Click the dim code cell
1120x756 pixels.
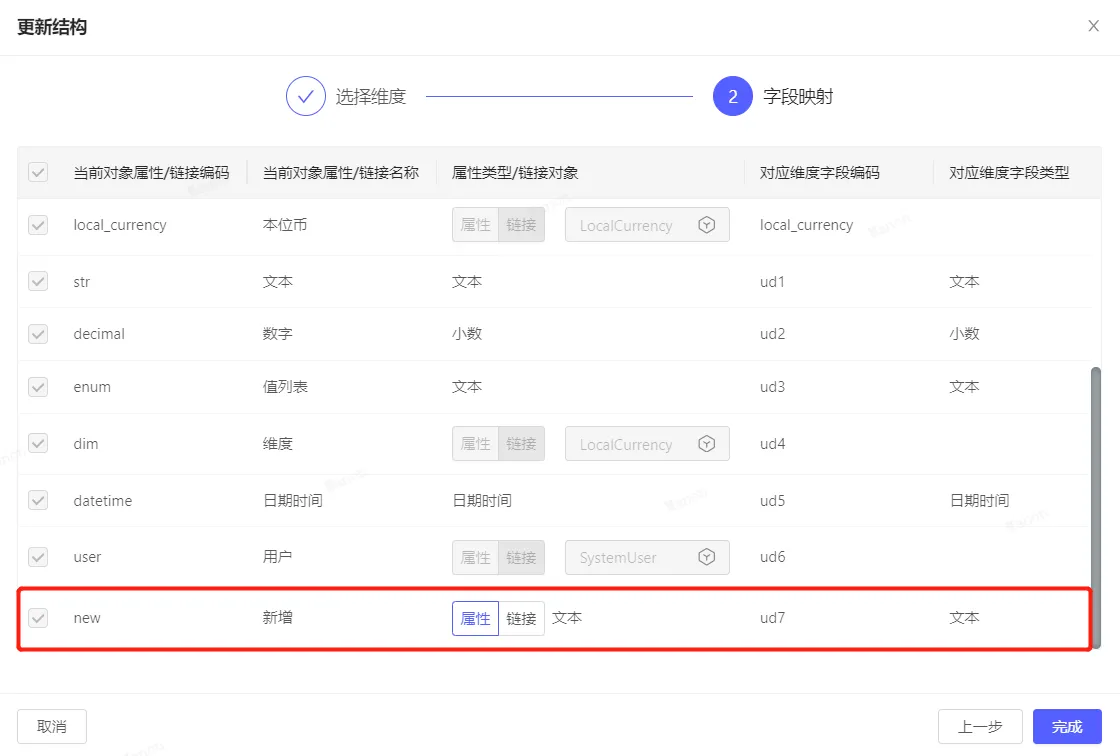coord(86,444)
